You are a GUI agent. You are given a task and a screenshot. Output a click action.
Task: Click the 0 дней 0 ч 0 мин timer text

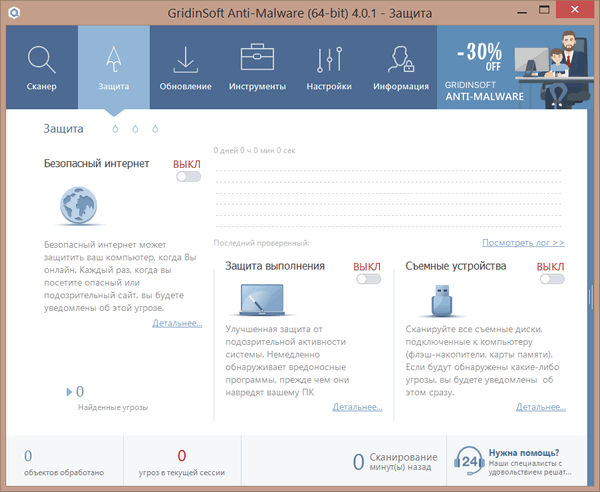254,151
